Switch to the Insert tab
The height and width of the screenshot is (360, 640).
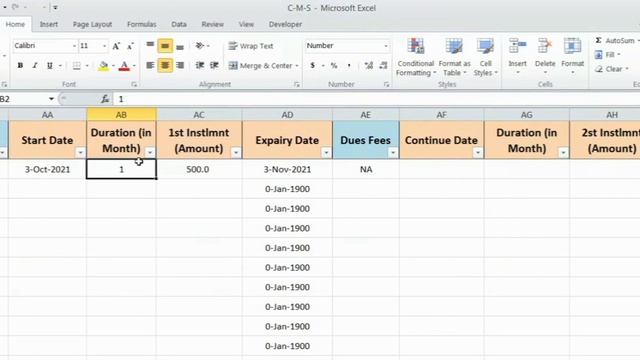pos(49,24)
